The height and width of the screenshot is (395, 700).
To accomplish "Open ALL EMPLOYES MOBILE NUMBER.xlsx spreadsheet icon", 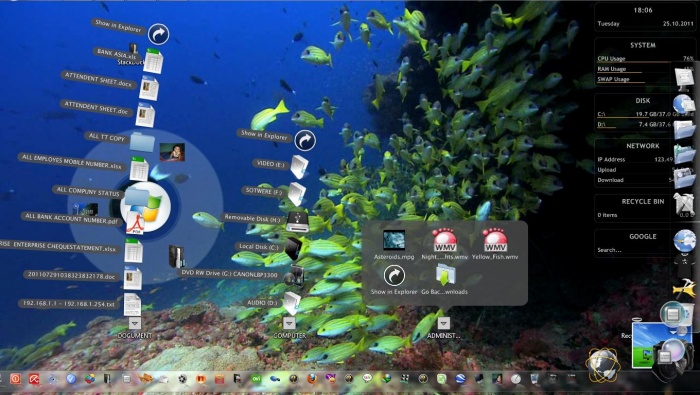I will click(x=139, y=169).
